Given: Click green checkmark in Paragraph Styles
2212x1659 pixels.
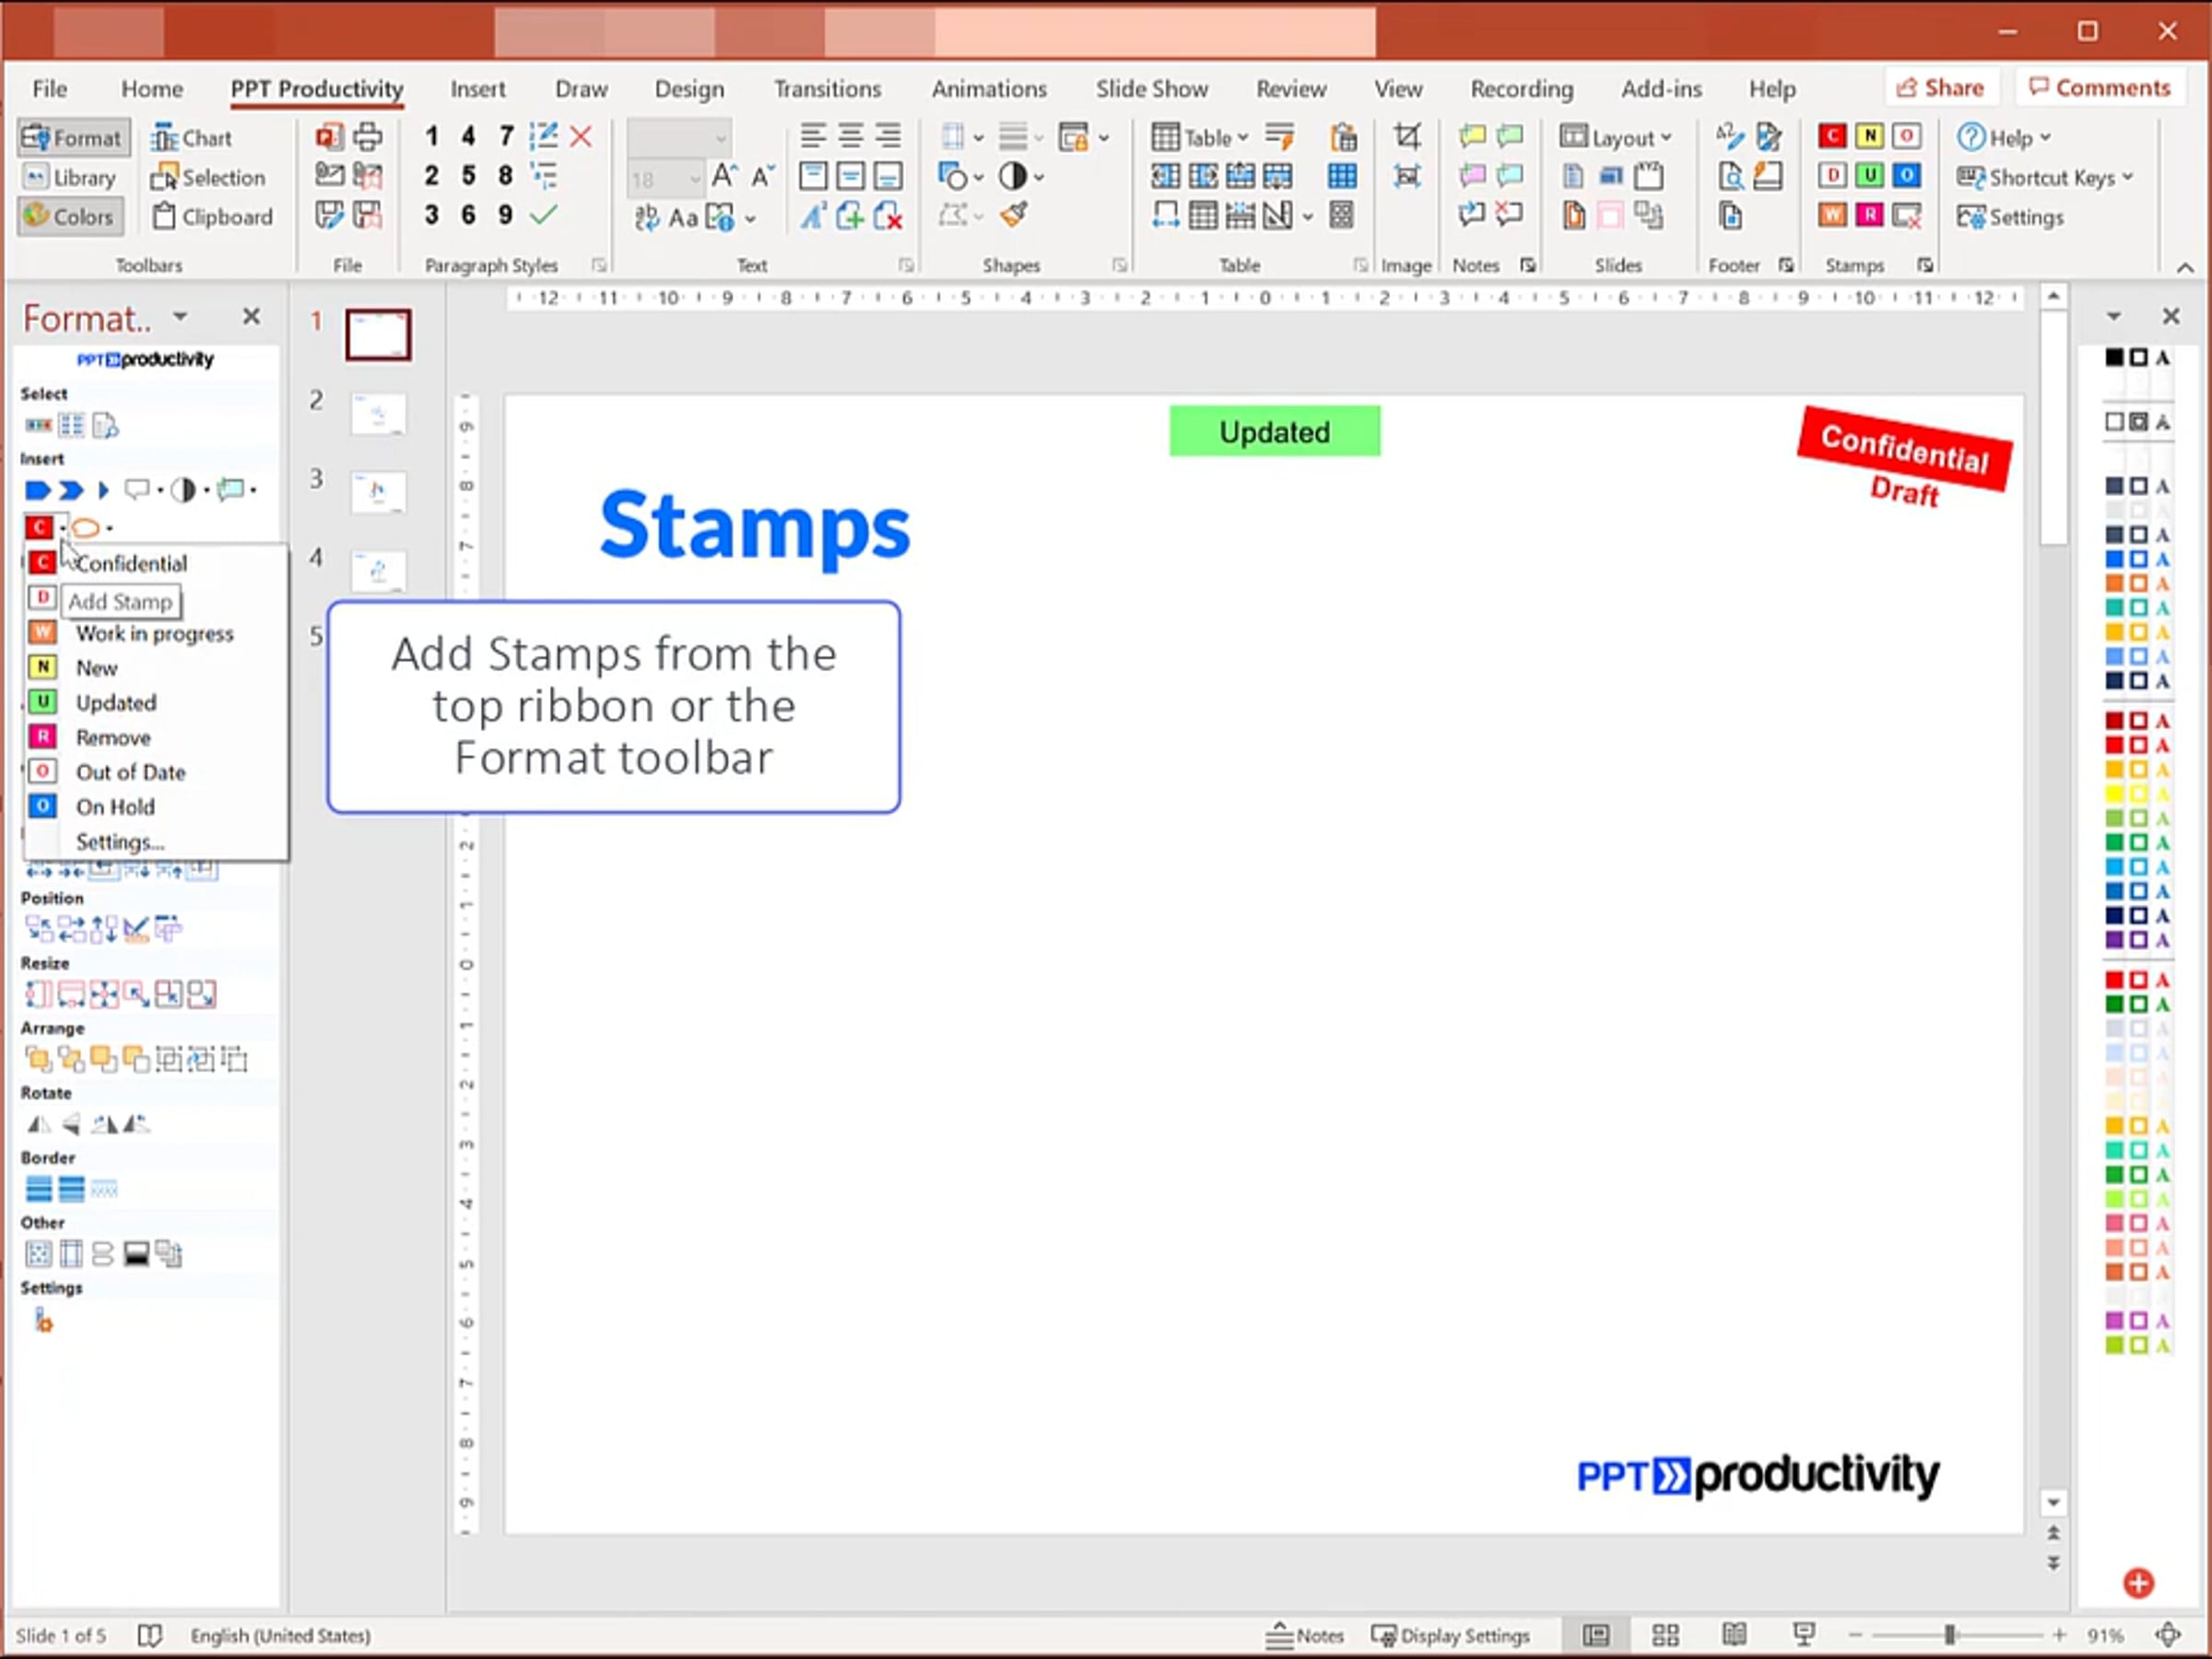Looking at the screenshot, I should tap(544, 215).
